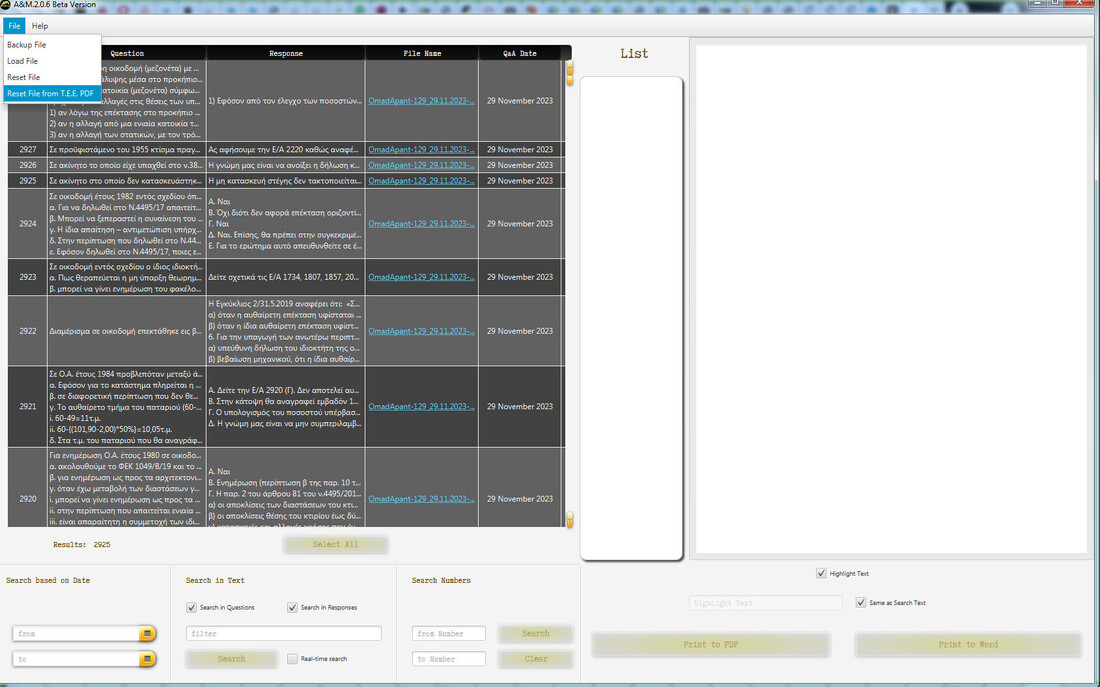Open the 'from' date picker calendar icon

tap(147, 634)
